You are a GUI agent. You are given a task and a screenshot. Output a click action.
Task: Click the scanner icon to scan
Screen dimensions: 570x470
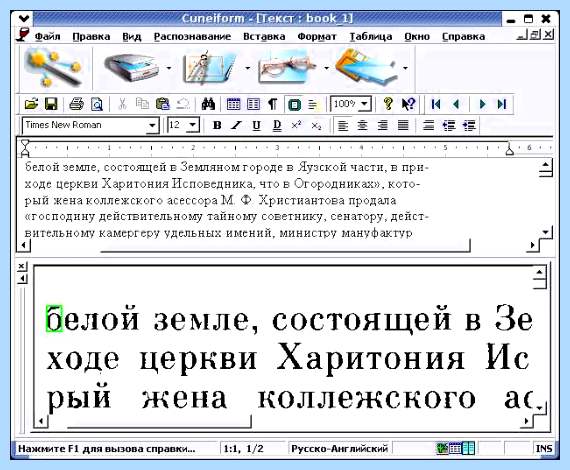point(132,68)
